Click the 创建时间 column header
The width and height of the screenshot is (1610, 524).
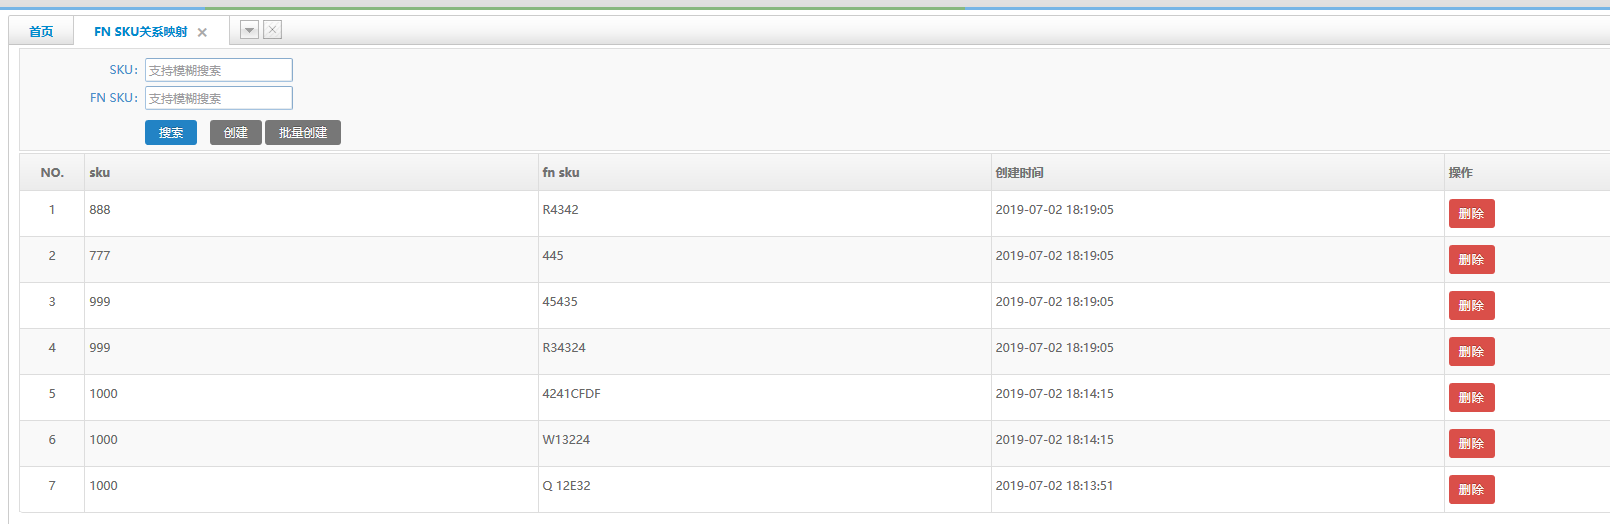point(1019,173)
